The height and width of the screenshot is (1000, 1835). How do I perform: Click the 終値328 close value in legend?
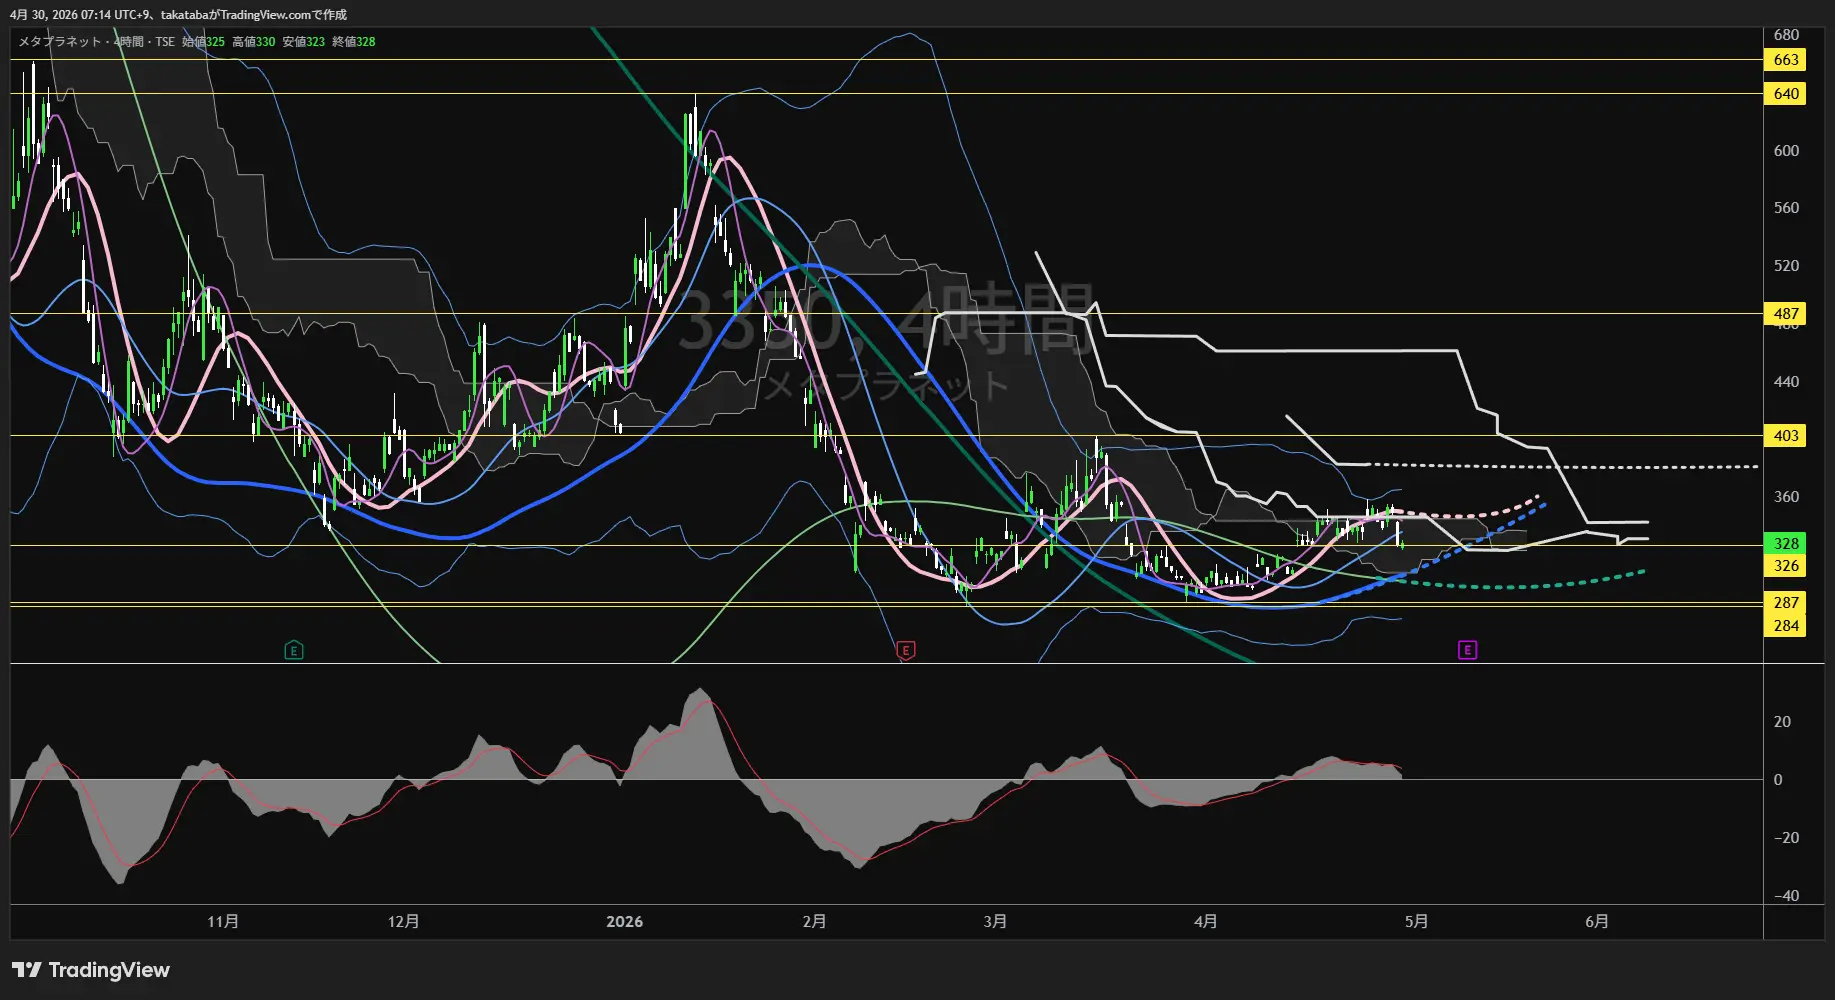(x=353, y=42)
